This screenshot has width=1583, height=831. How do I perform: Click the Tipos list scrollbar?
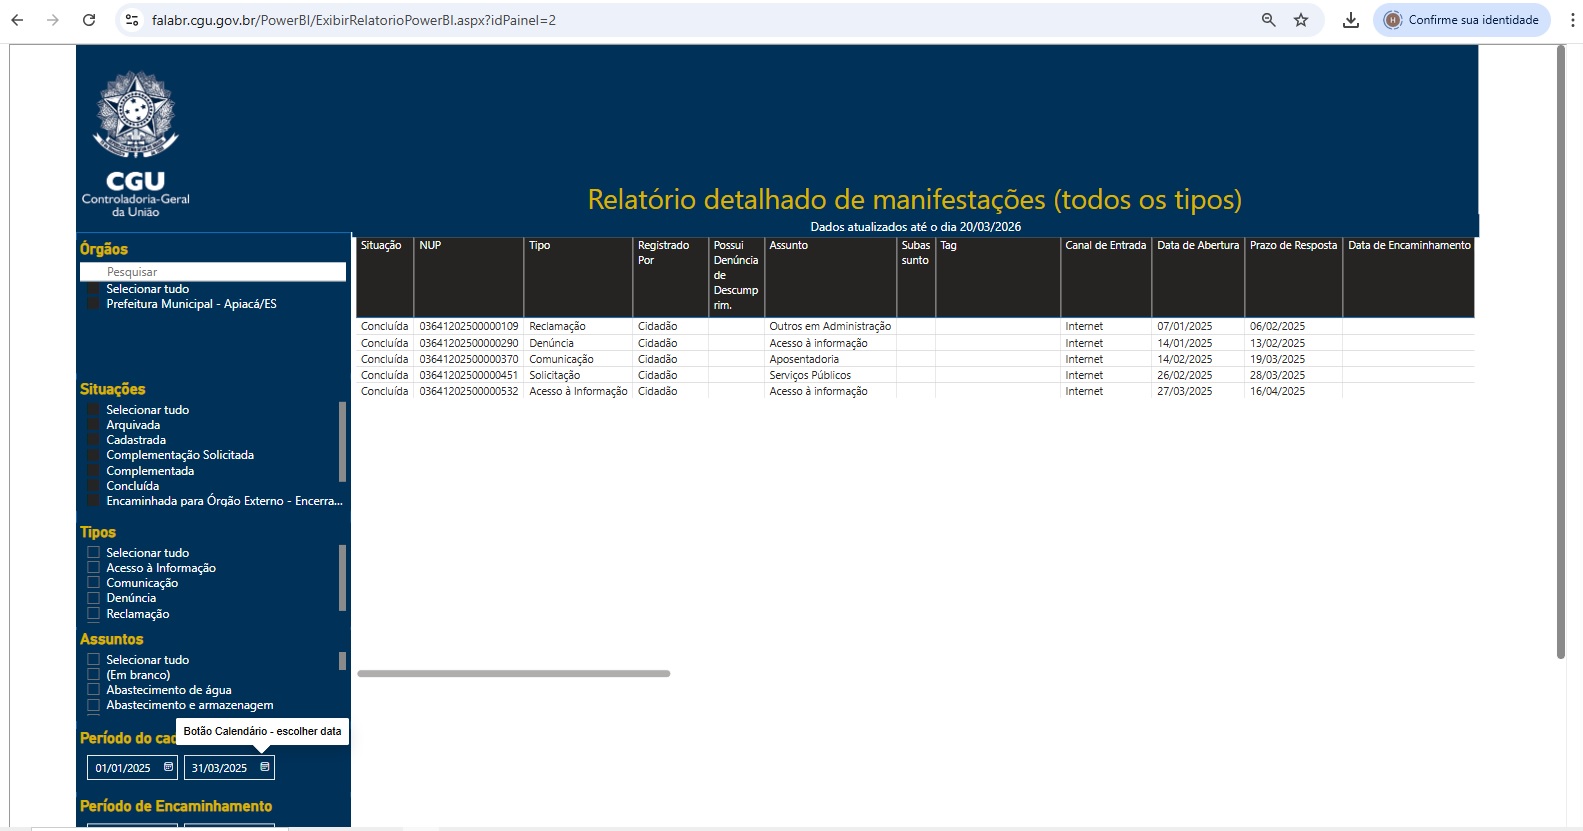pos(342,577)
